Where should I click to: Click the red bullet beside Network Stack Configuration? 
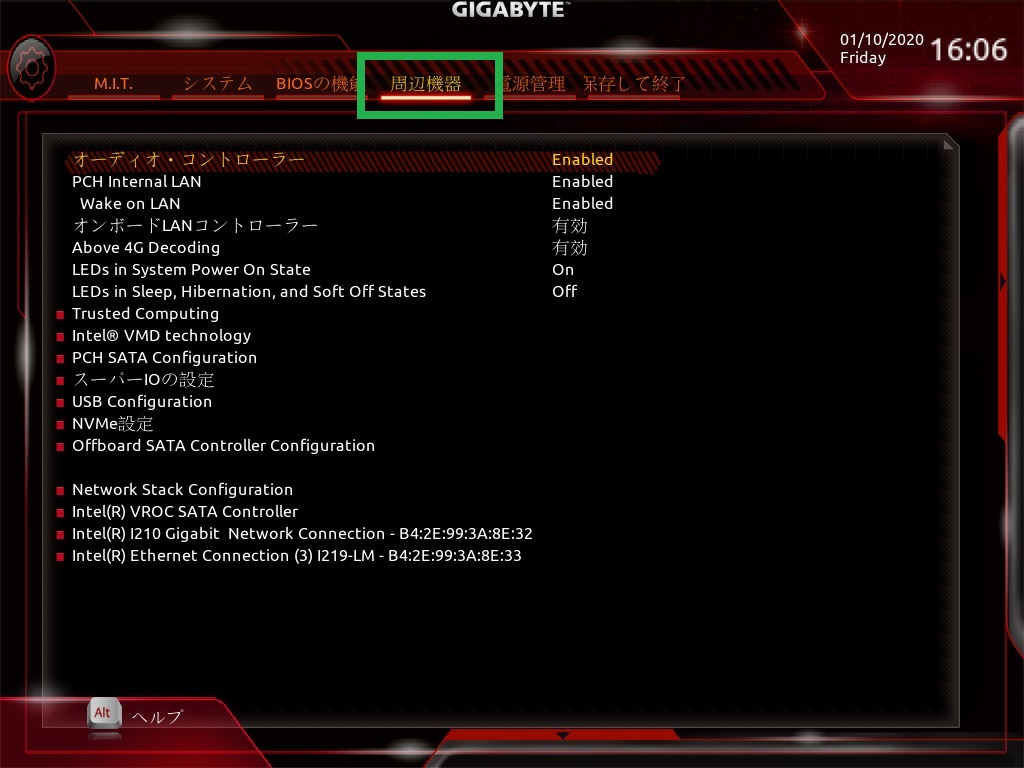(x=60, y=490)
